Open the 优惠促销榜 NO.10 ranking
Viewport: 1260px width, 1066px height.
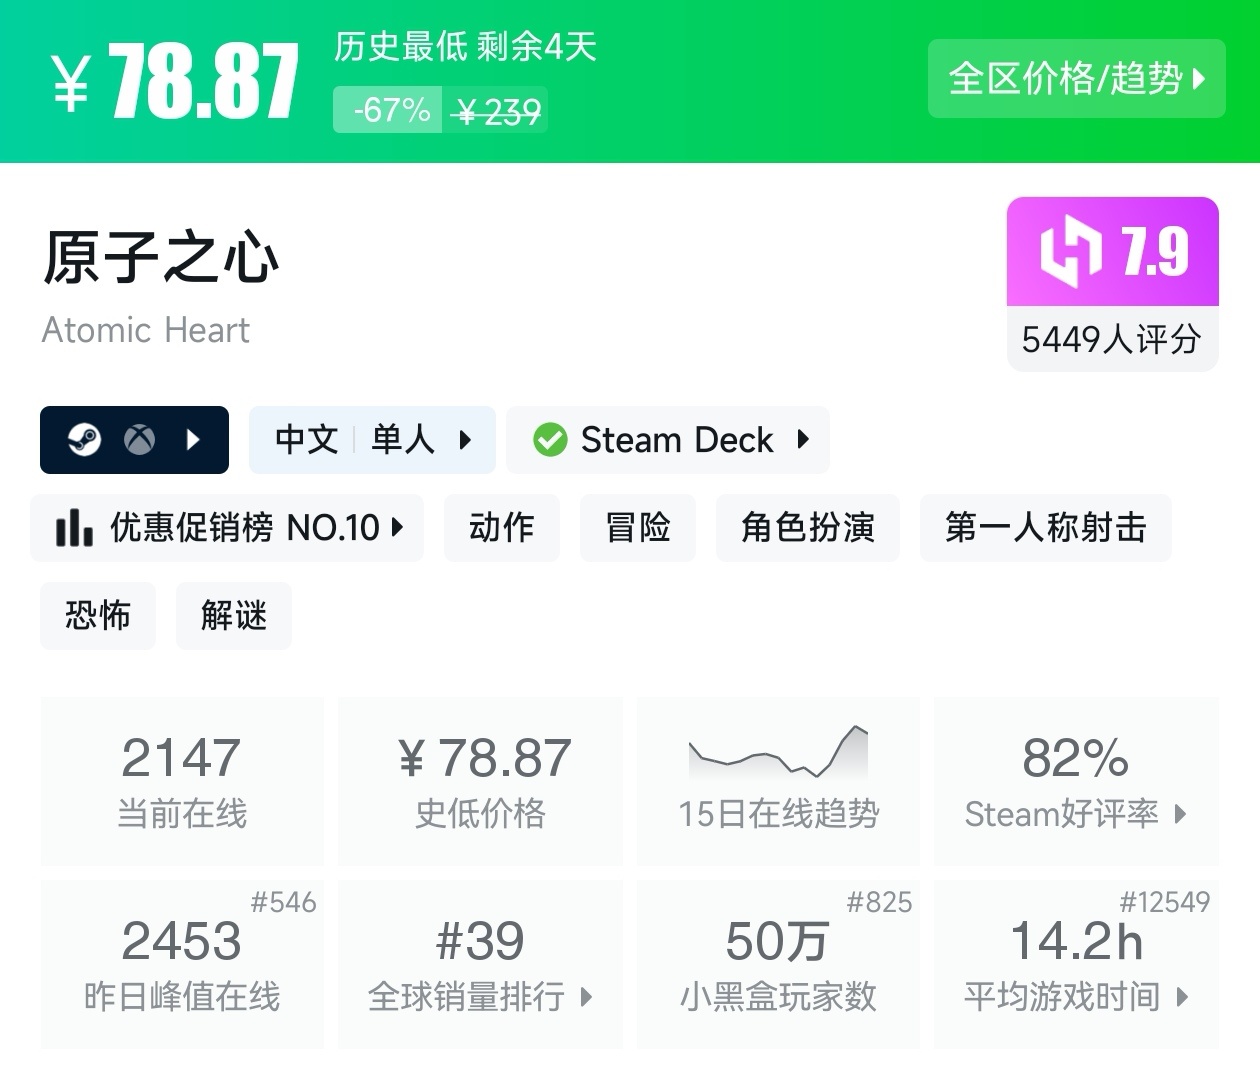[228, 527]
